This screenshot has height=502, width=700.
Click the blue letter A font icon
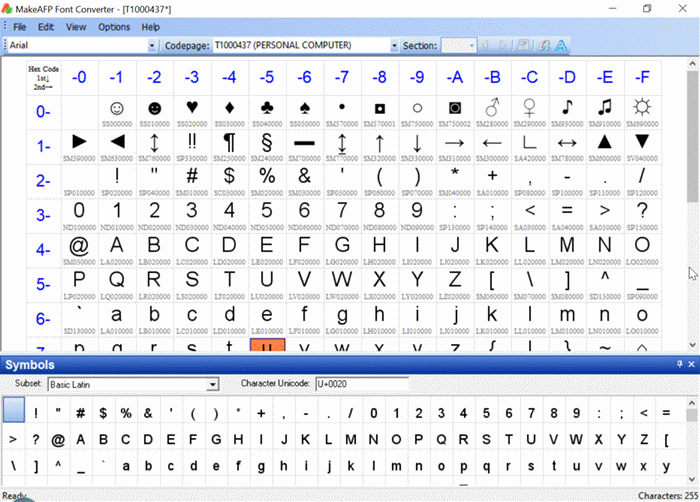tap(562, 45)
